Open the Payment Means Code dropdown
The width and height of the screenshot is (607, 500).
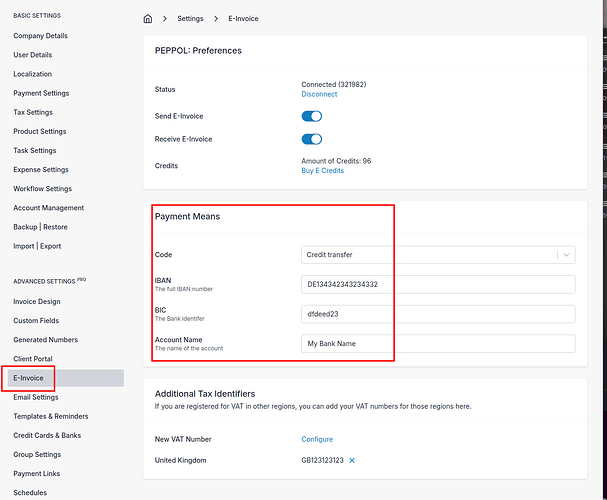[438, 255]
